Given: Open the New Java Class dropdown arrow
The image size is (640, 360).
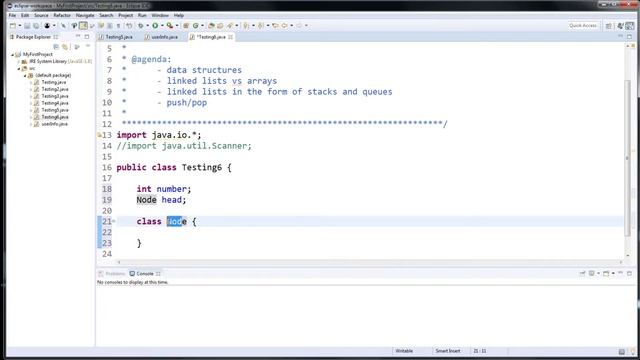Looking at the screenshot, I should (202, 25).
